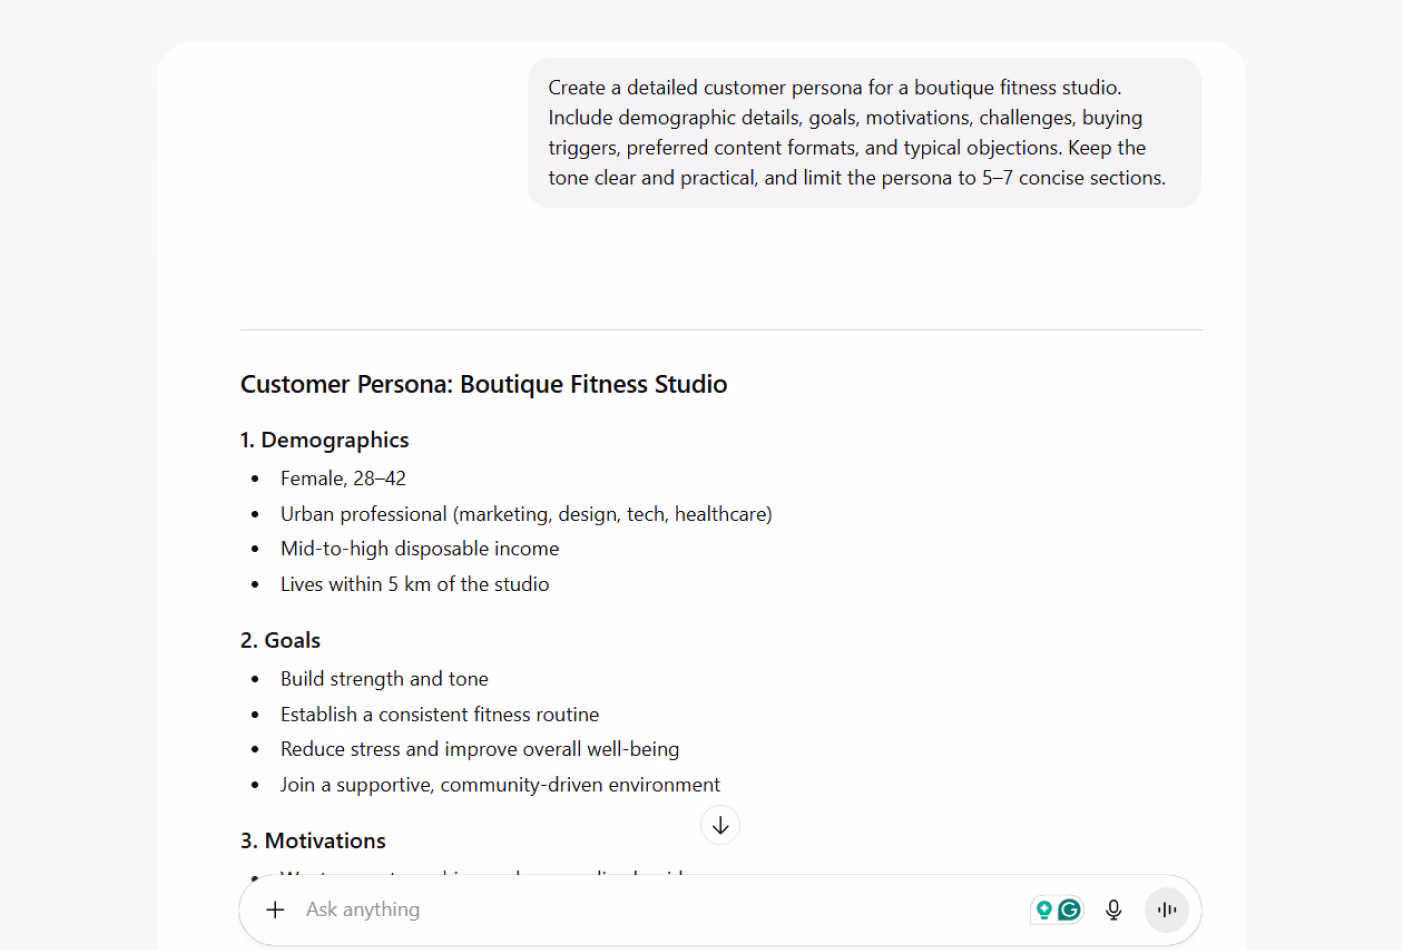Select the user prompt message bubble

pos(864,132)
